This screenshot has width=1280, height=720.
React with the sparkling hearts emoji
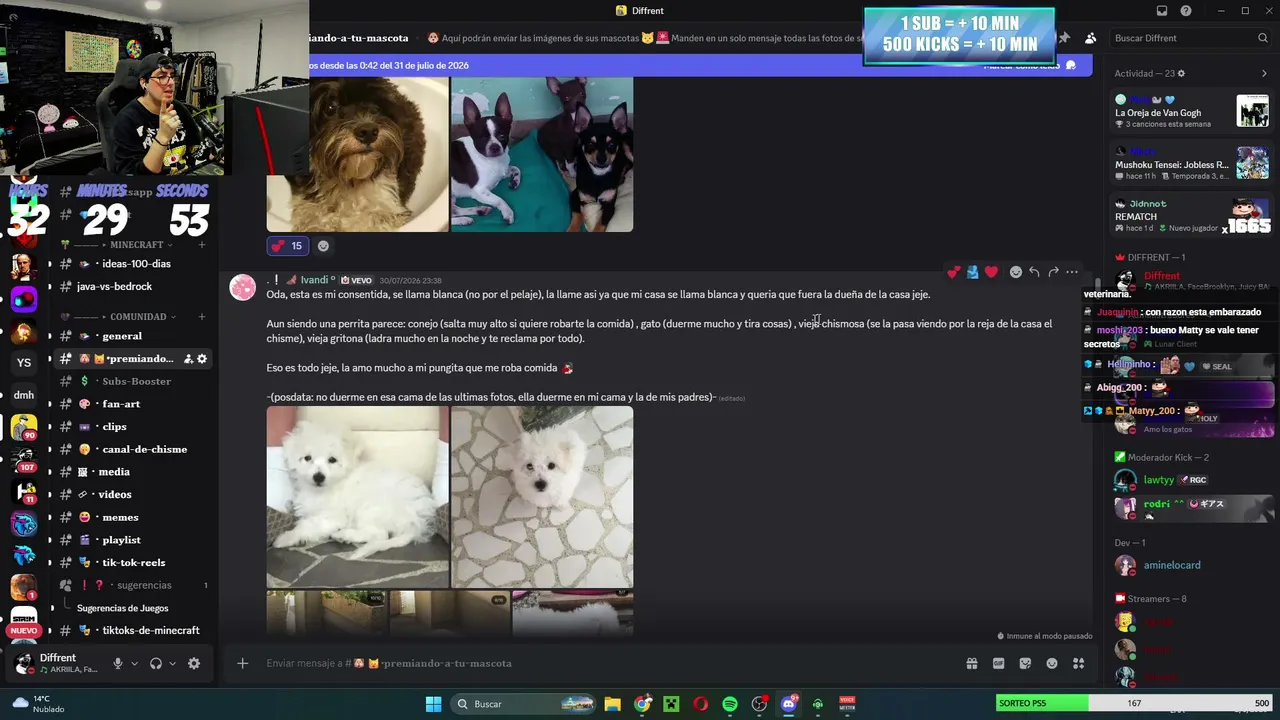tap(954, 272)
